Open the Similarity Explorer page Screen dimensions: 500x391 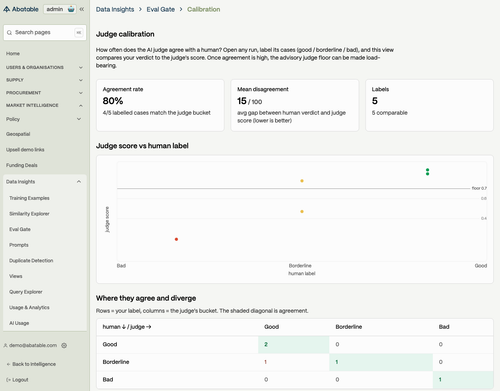pyautogui.click(x=29, y=214)
